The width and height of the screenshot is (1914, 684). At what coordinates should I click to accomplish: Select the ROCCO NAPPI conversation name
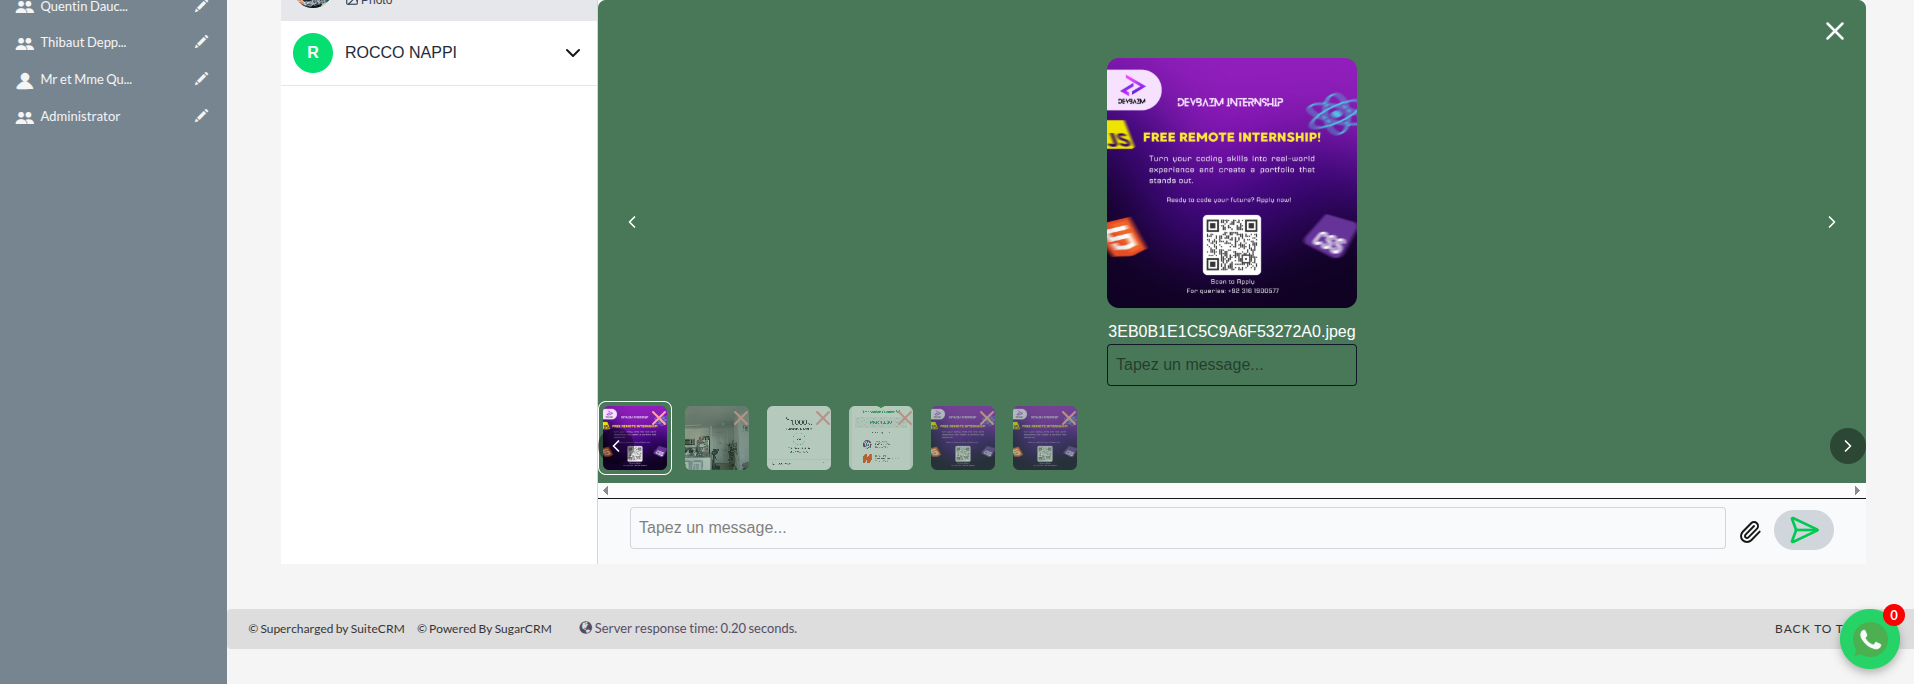point(401,52)
